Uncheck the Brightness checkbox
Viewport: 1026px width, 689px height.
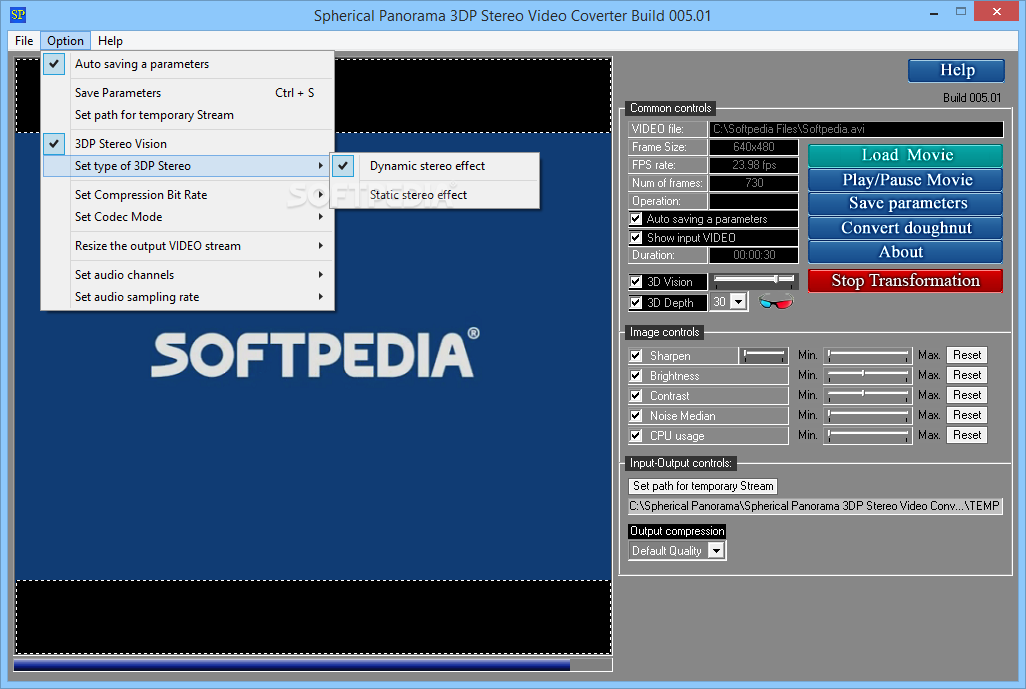click(x=636, y=376)
